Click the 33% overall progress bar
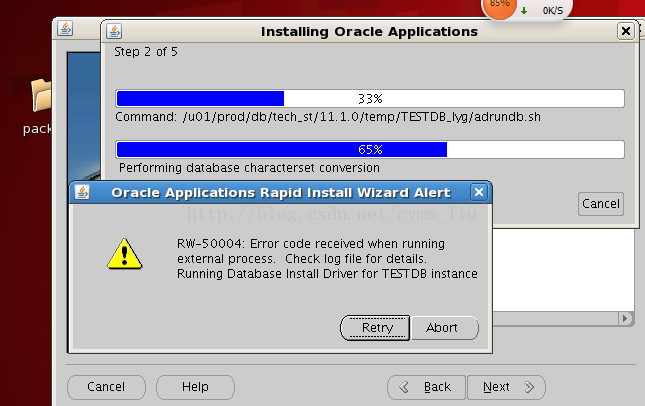This screenshot has height=406, width=645. pos(370,99)
